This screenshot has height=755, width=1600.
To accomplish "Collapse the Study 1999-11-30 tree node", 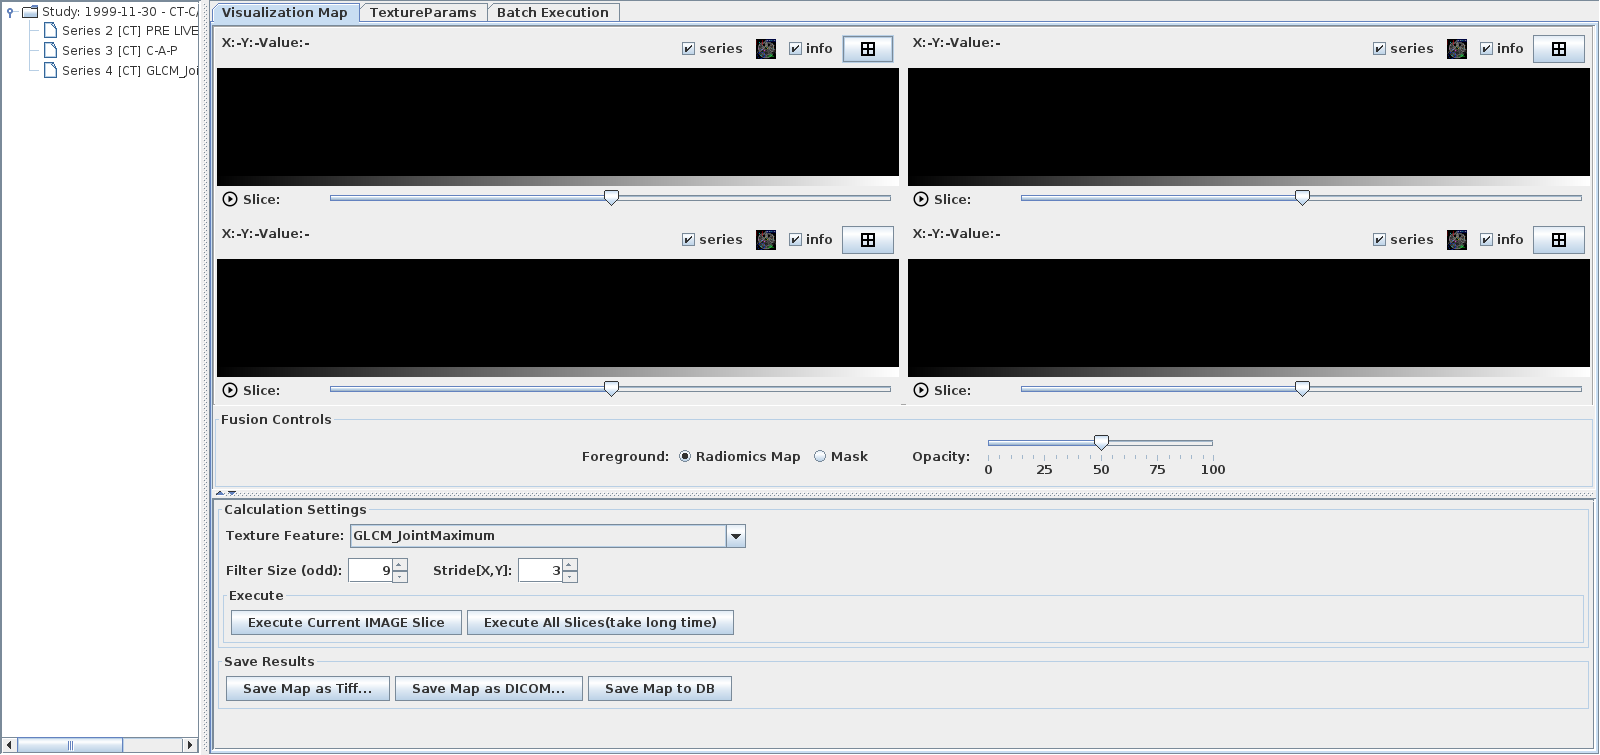I will [10, 12].
